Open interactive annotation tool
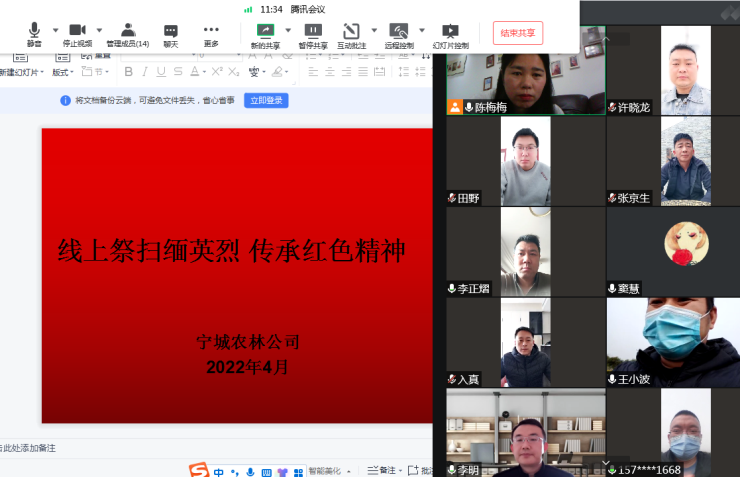740x477 pixels. pos(351,33)
